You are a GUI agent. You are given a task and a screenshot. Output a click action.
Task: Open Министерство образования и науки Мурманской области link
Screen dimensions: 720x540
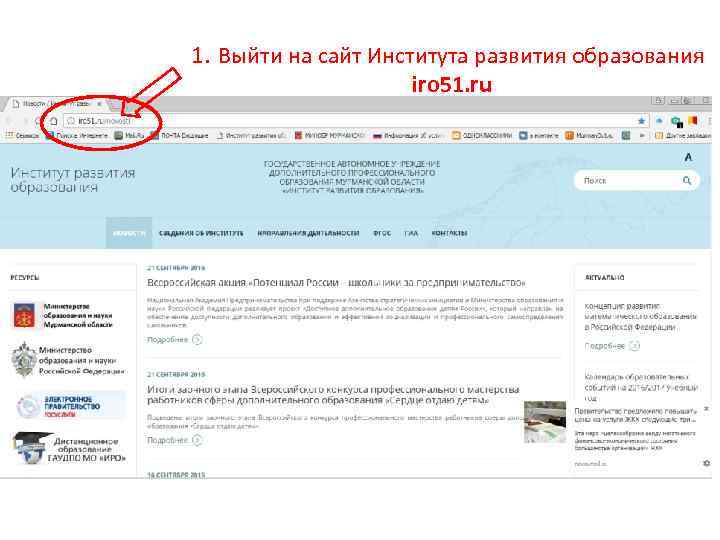tap(78, 315)
